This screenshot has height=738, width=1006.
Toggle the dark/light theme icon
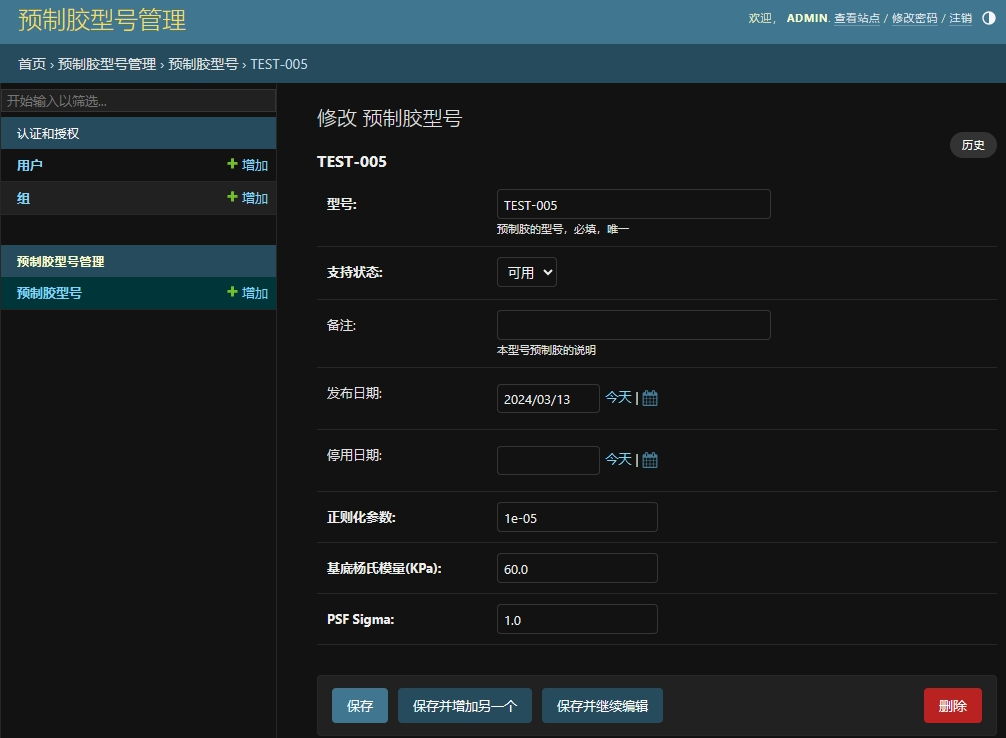(x=989, y=18)
